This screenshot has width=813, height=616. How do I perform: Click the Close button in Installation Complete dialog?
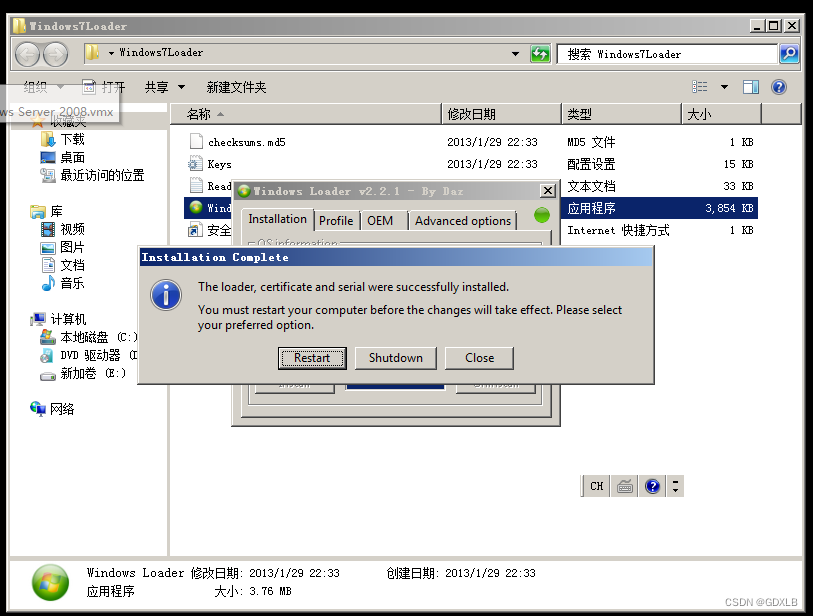(x=479, y=358)
